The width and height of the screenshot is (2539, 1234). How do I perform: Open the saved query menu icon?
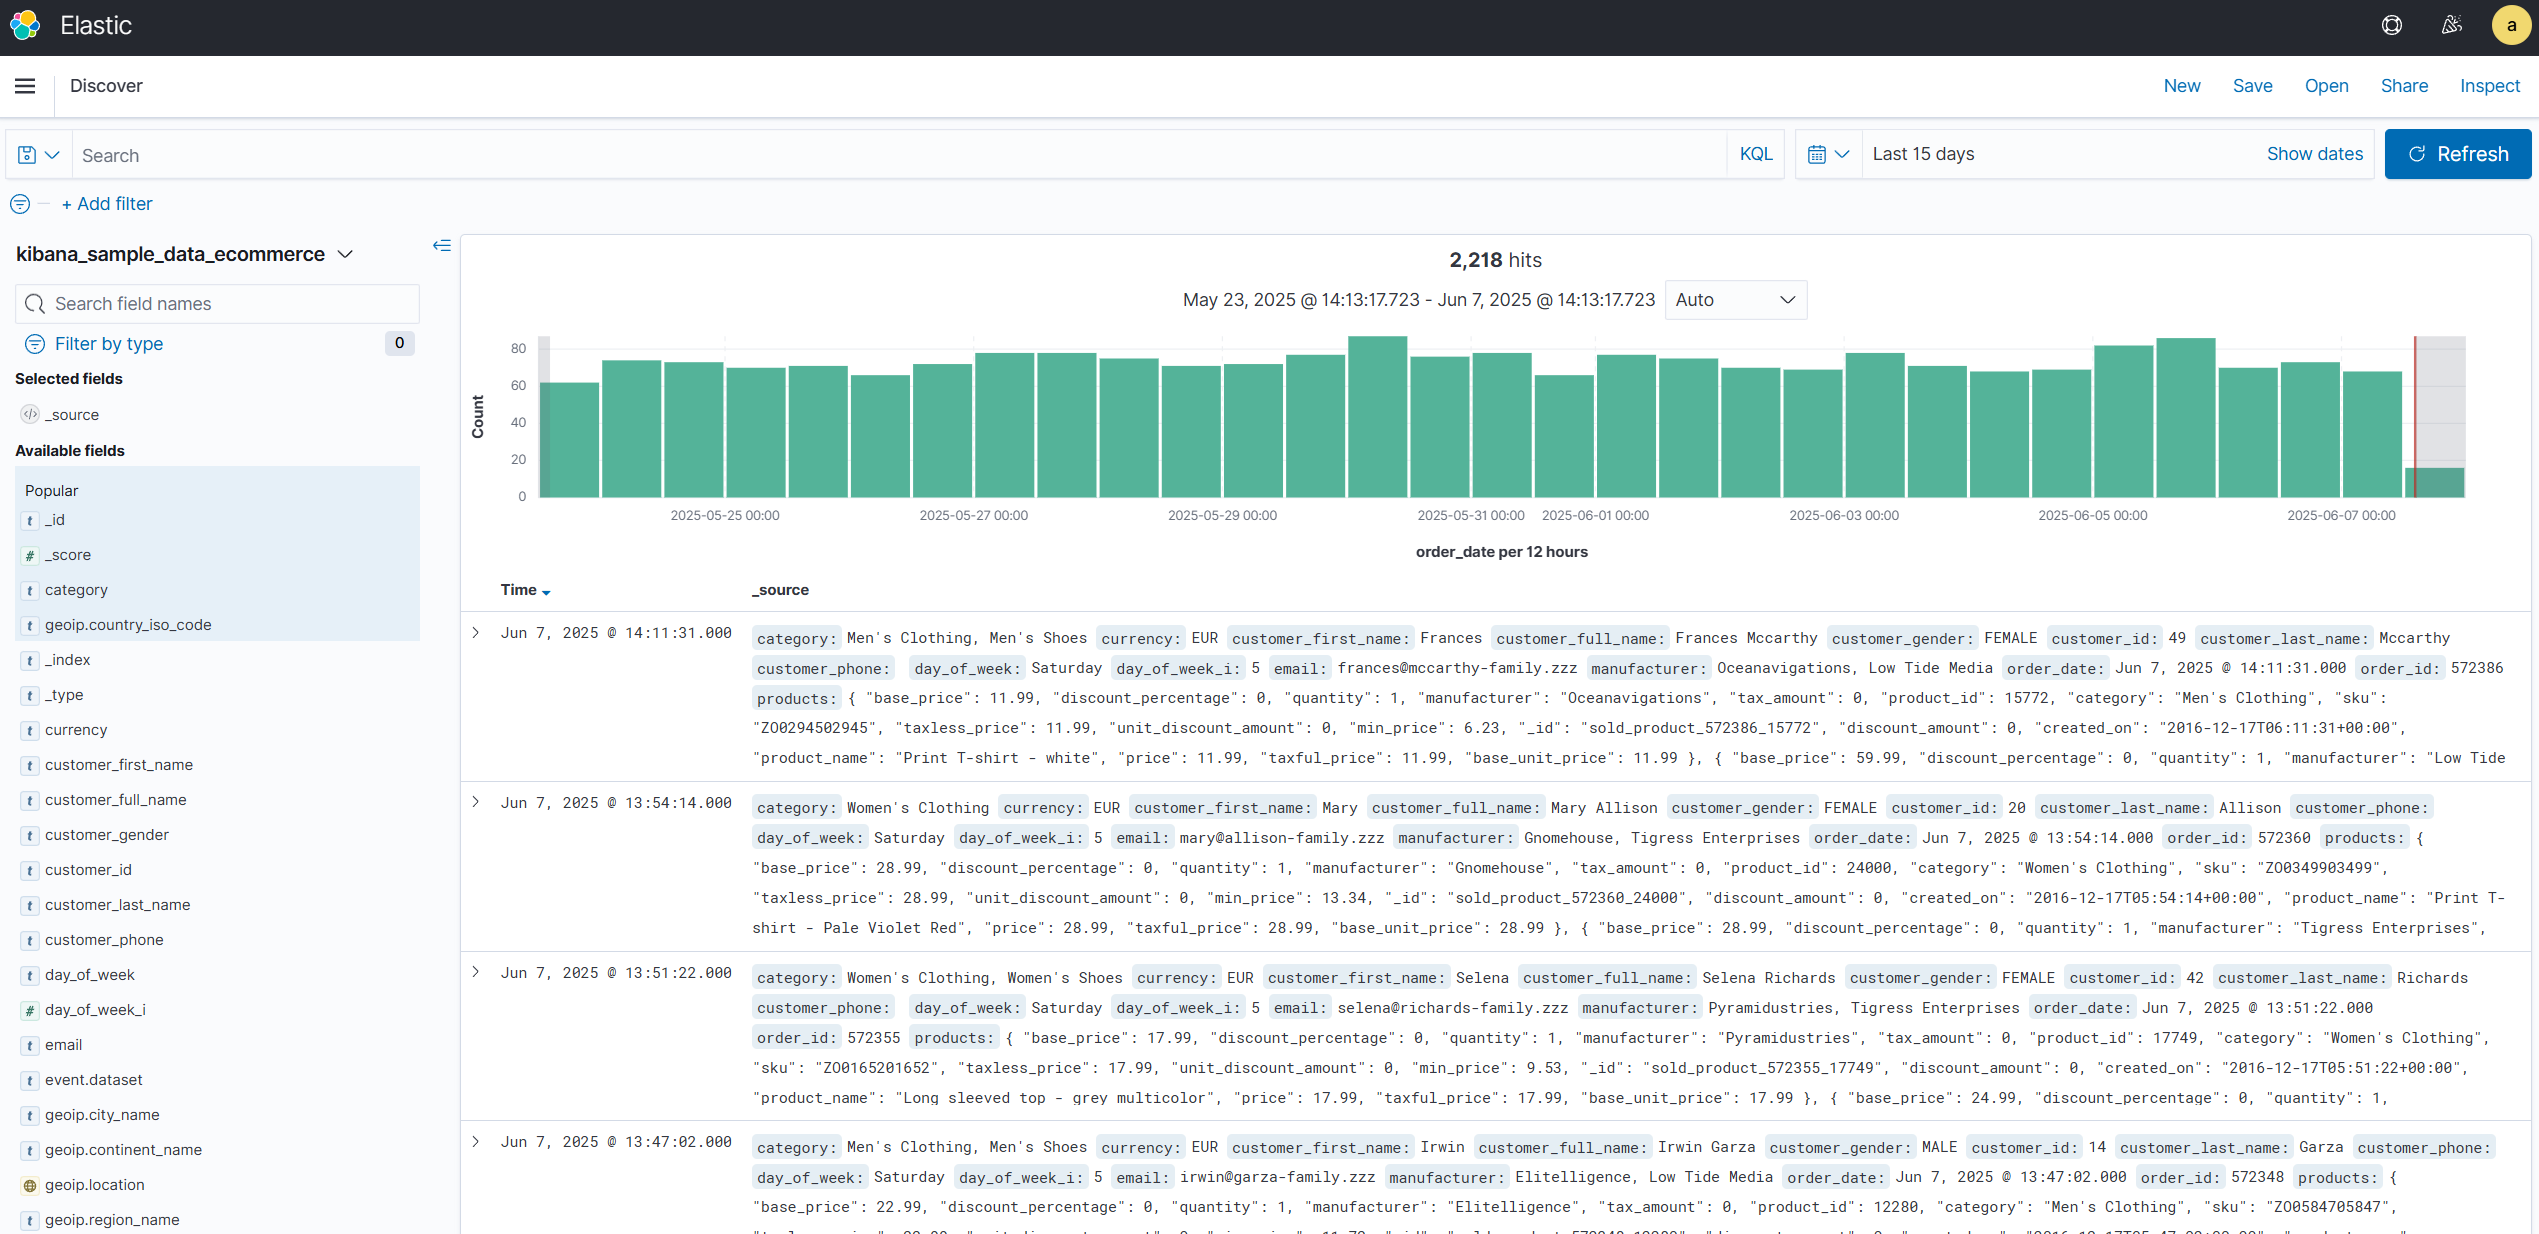38,155
